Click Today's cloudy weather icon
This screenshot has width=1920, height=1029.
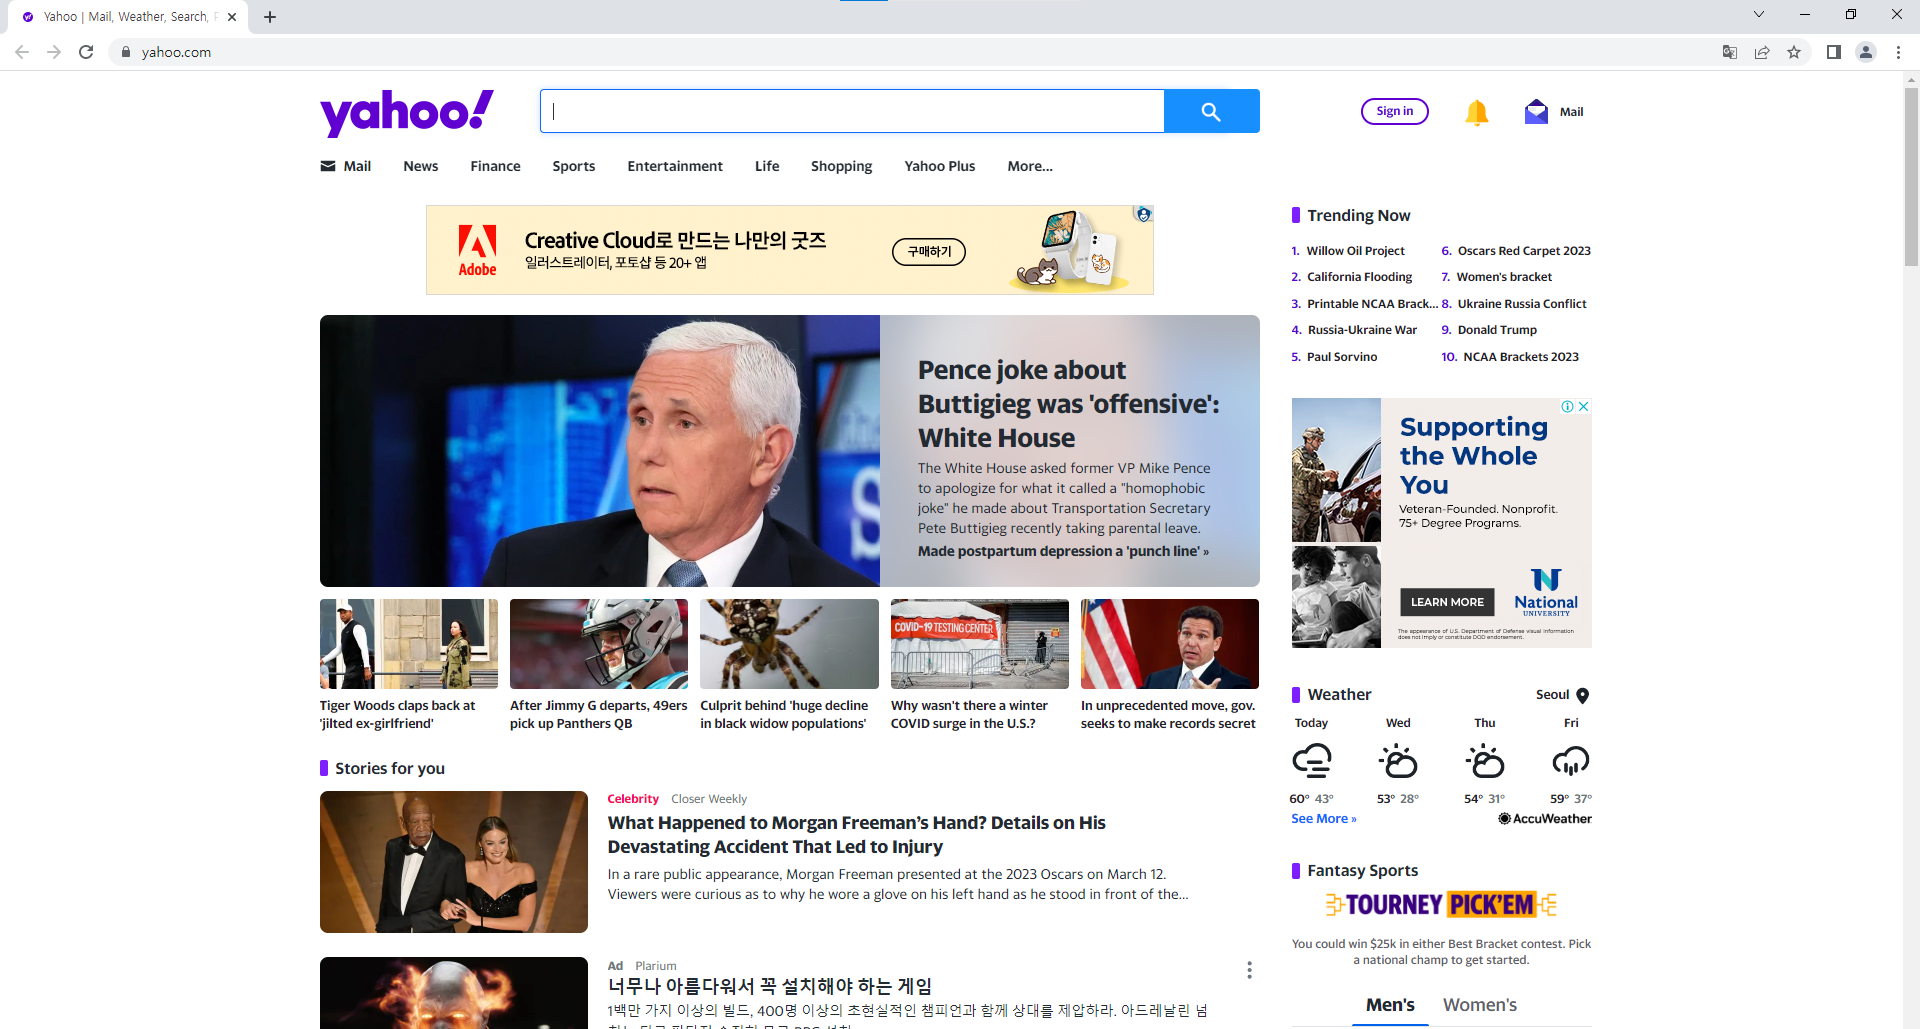[x=1312, y=761]
